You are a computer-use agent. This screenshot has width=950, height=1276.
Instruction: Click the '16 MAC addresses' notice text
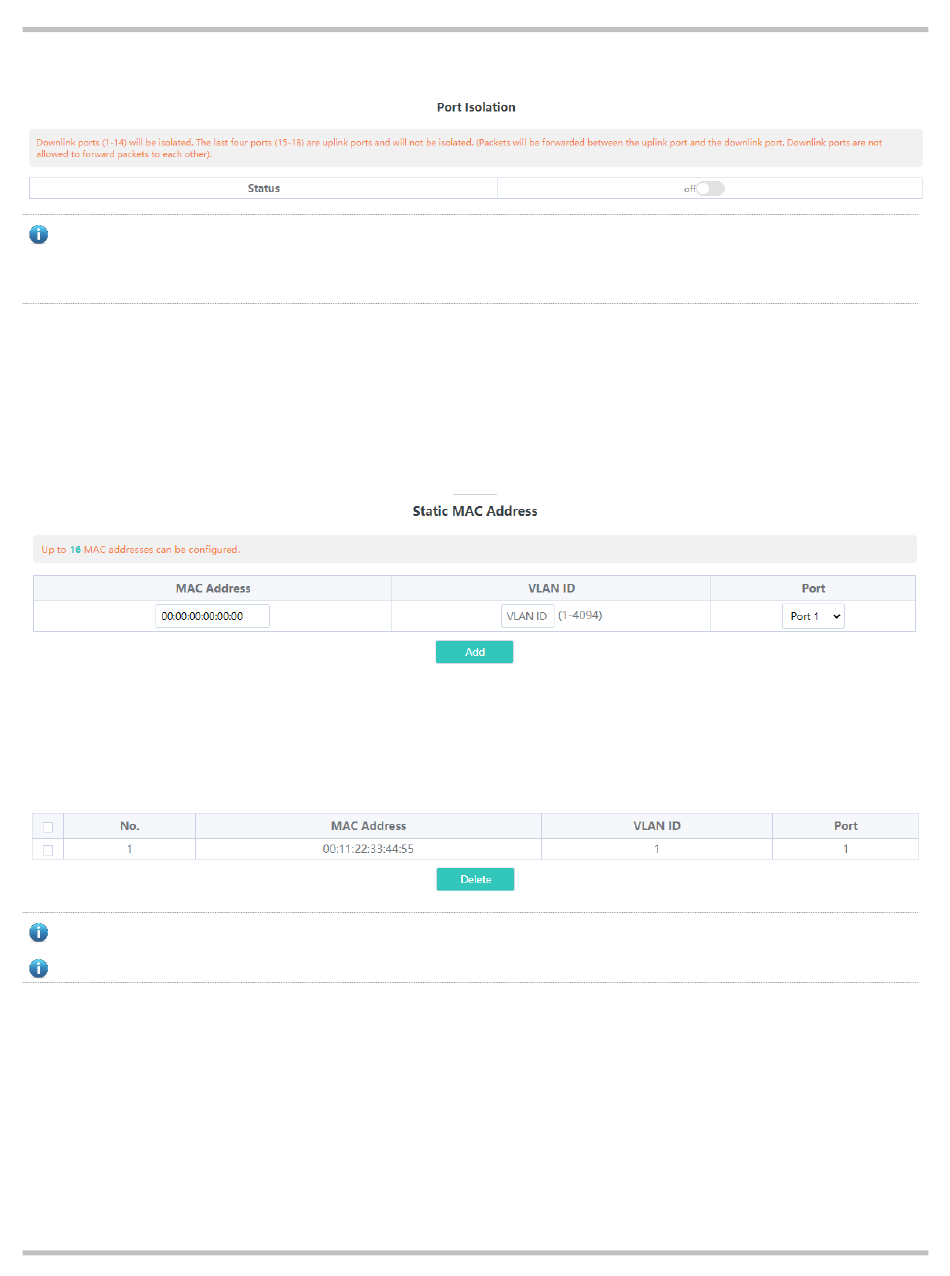[x=141, y=549]
